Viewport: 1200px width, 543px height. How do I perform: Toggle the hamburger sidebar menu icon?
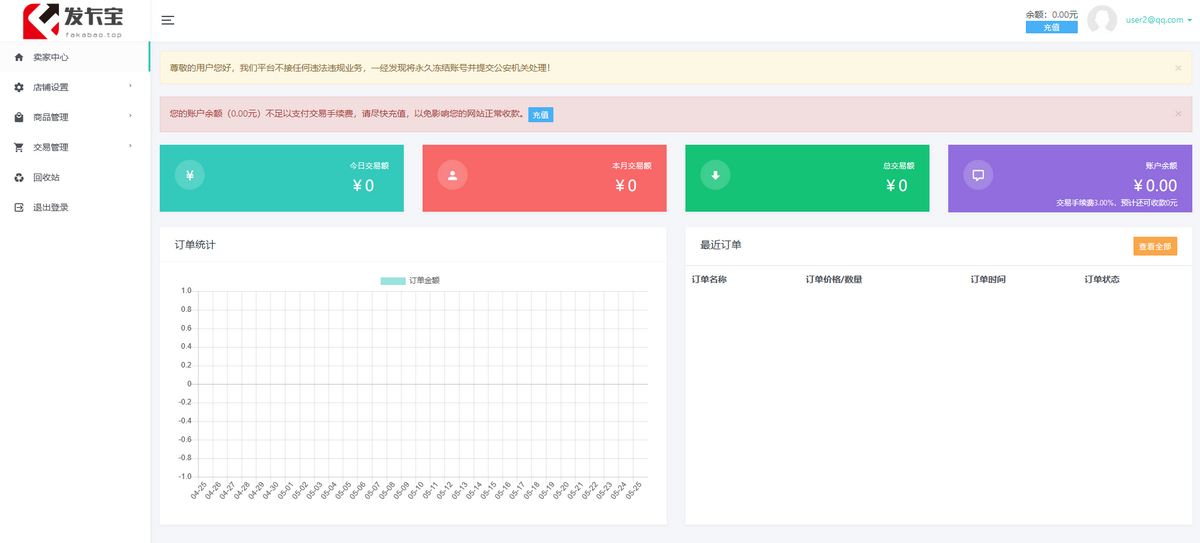tap(168, 20)
